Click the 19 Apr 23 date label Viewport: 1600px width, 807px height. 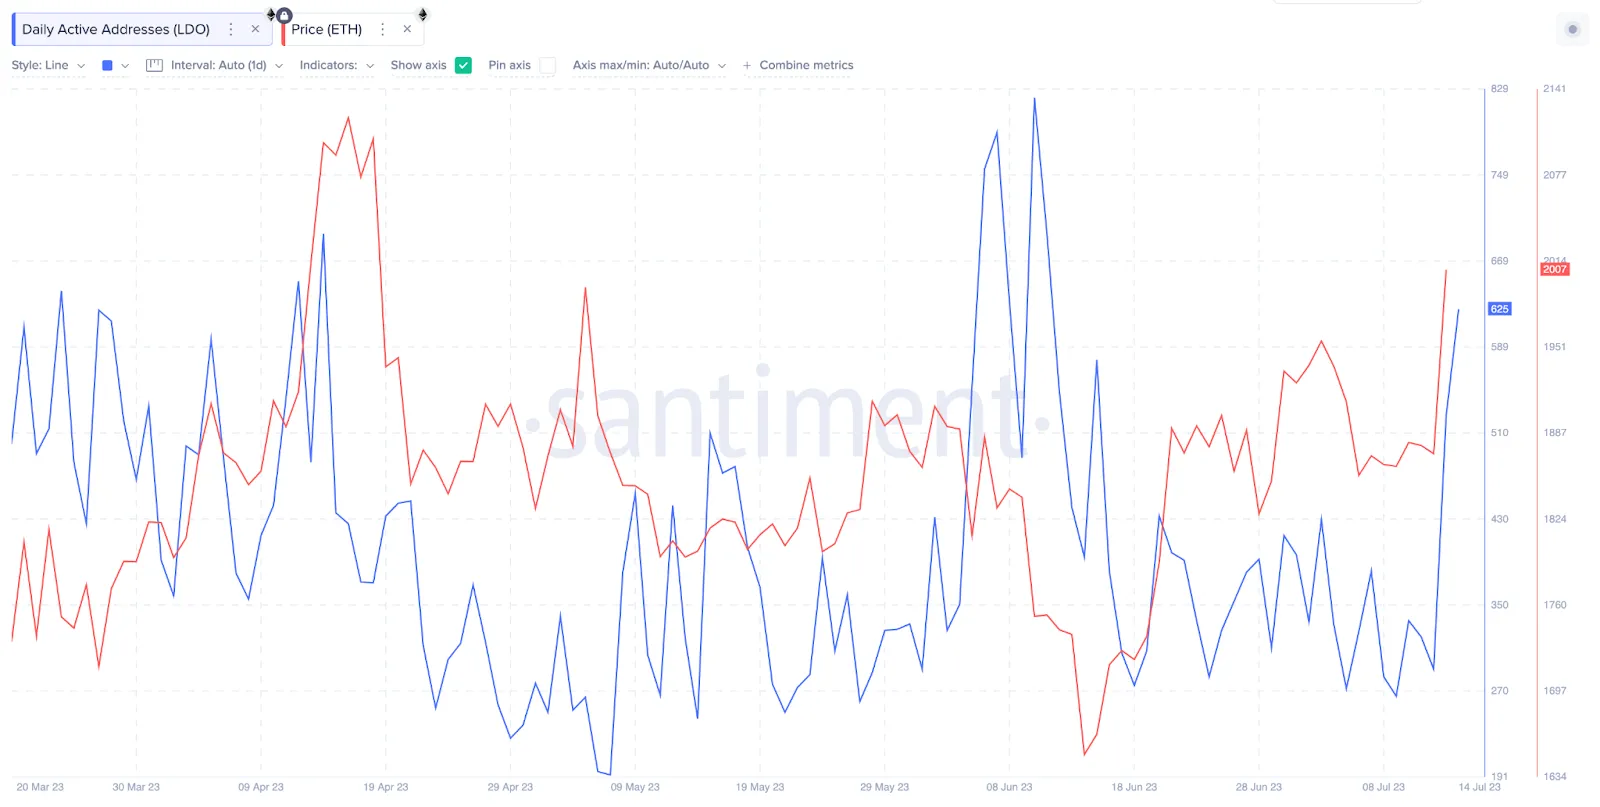386,787
